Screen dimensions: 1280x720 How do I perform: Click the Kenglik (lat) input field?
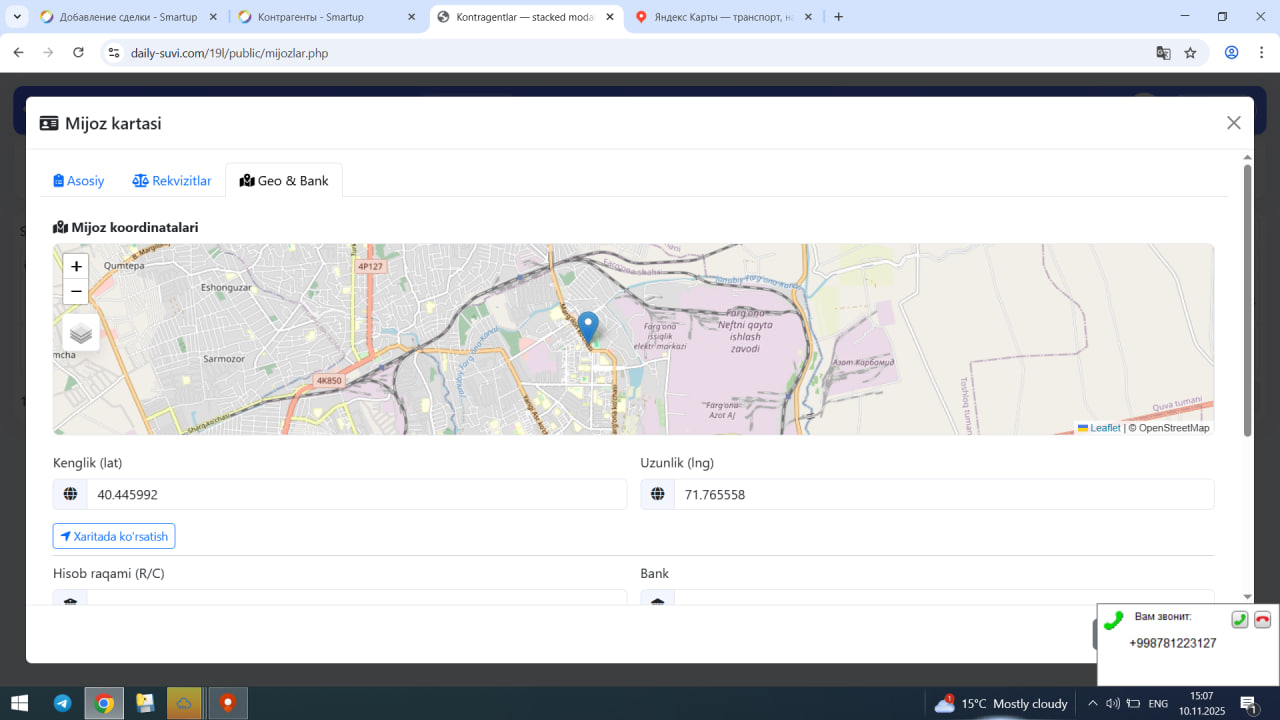(x=355, y=494)
